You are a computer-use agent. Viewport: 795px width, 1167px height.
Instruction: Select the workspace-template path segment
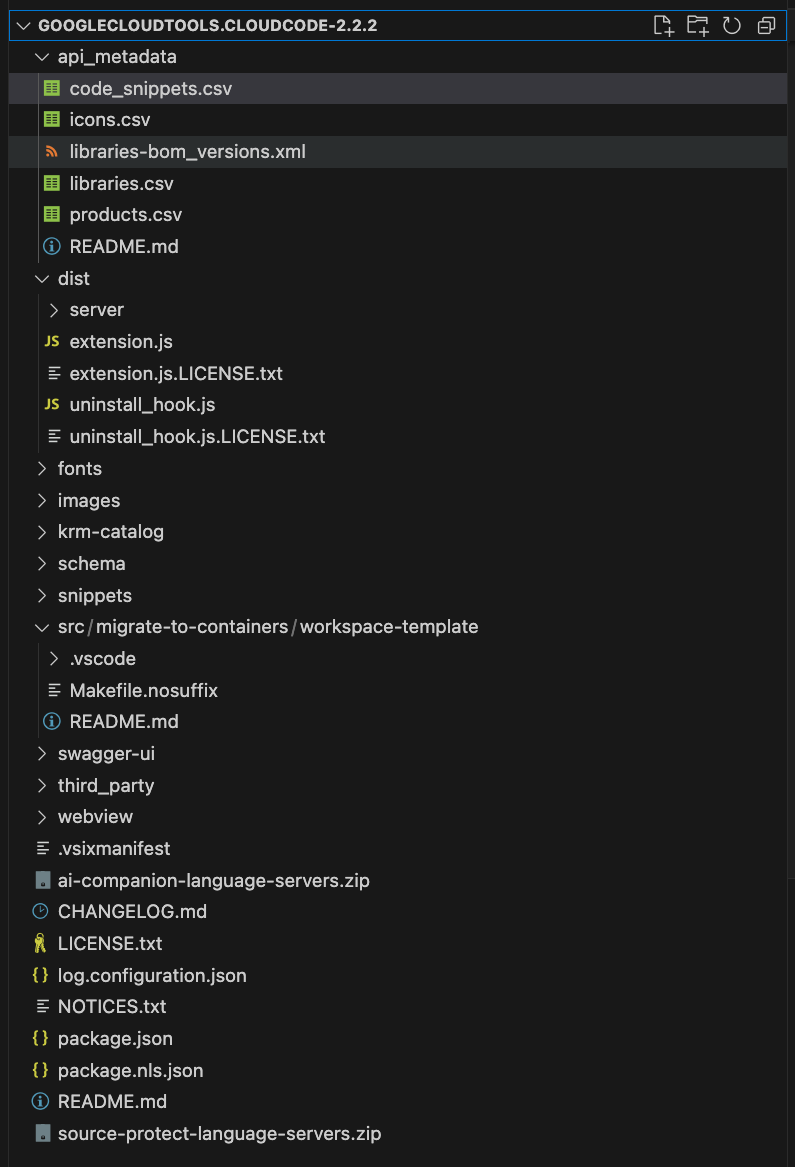[389, 627]
